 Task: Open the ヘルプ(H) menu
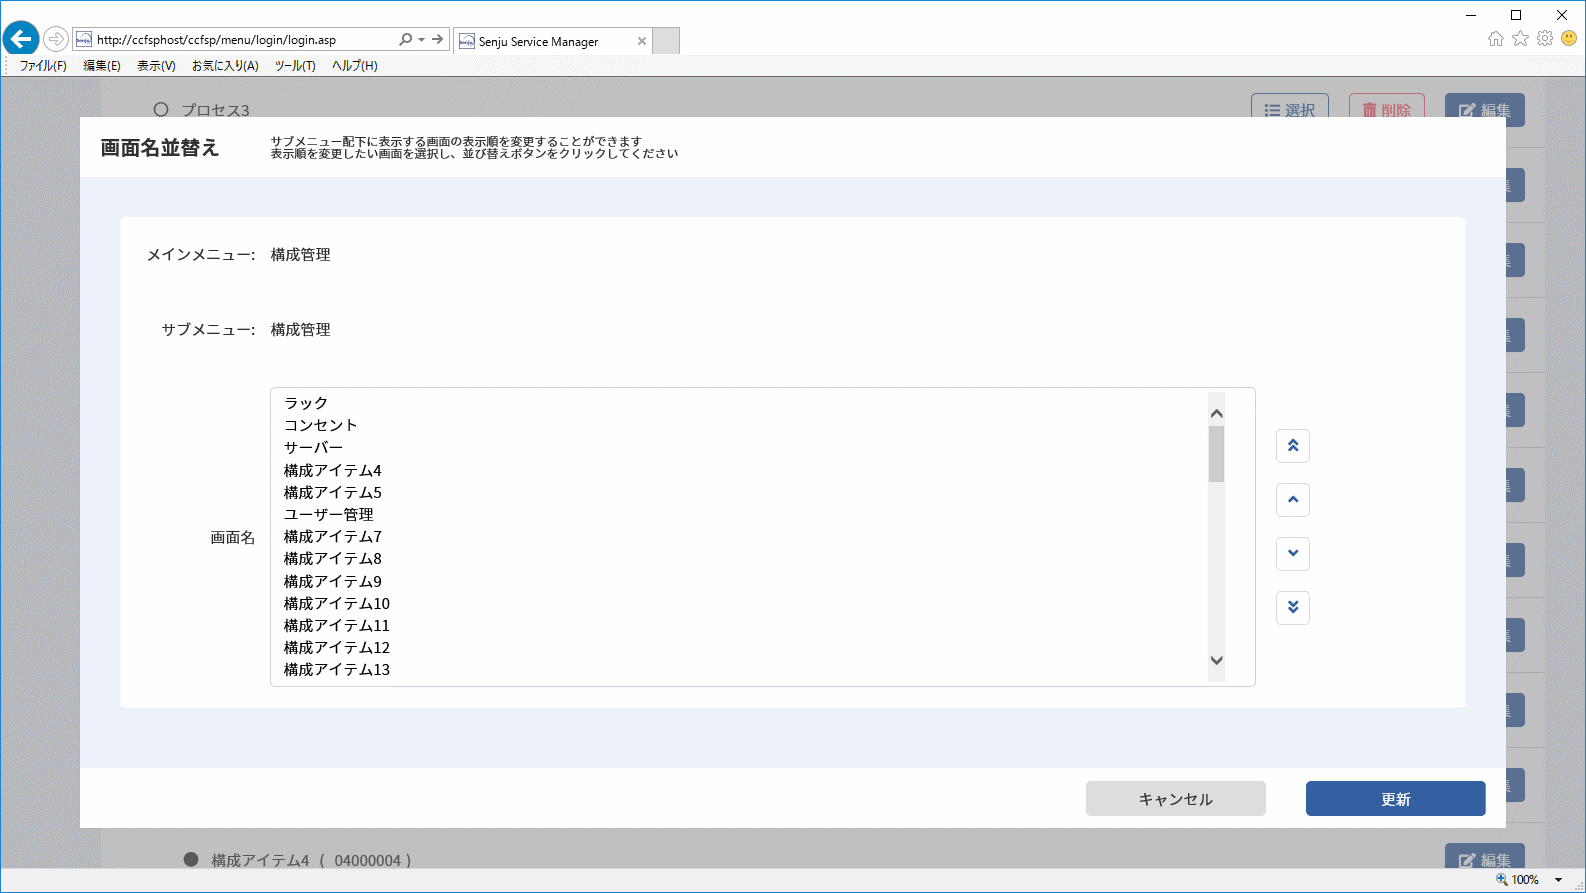(x=355, y=66)
